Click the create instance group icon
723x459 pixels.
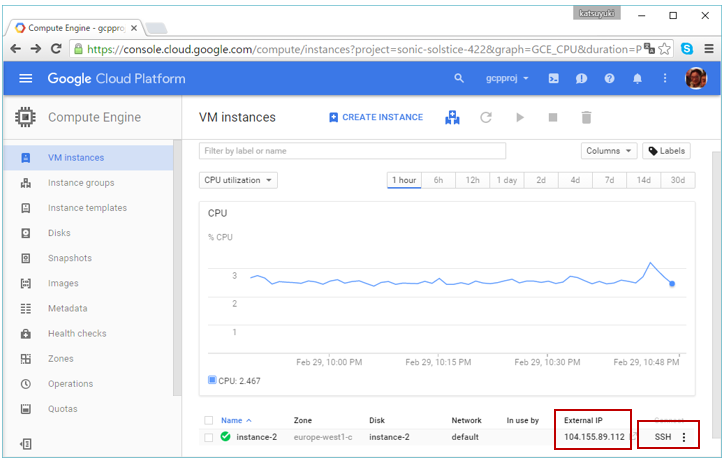pos(452,118)
